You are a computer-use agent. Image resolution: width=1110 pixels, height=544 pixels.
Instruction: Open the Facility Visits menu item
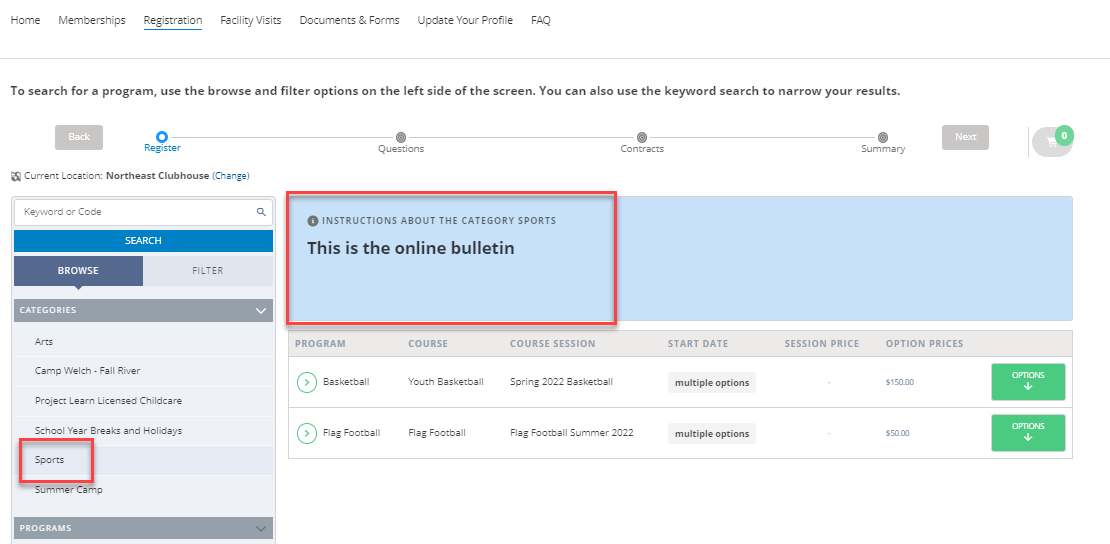coord(251,20)
